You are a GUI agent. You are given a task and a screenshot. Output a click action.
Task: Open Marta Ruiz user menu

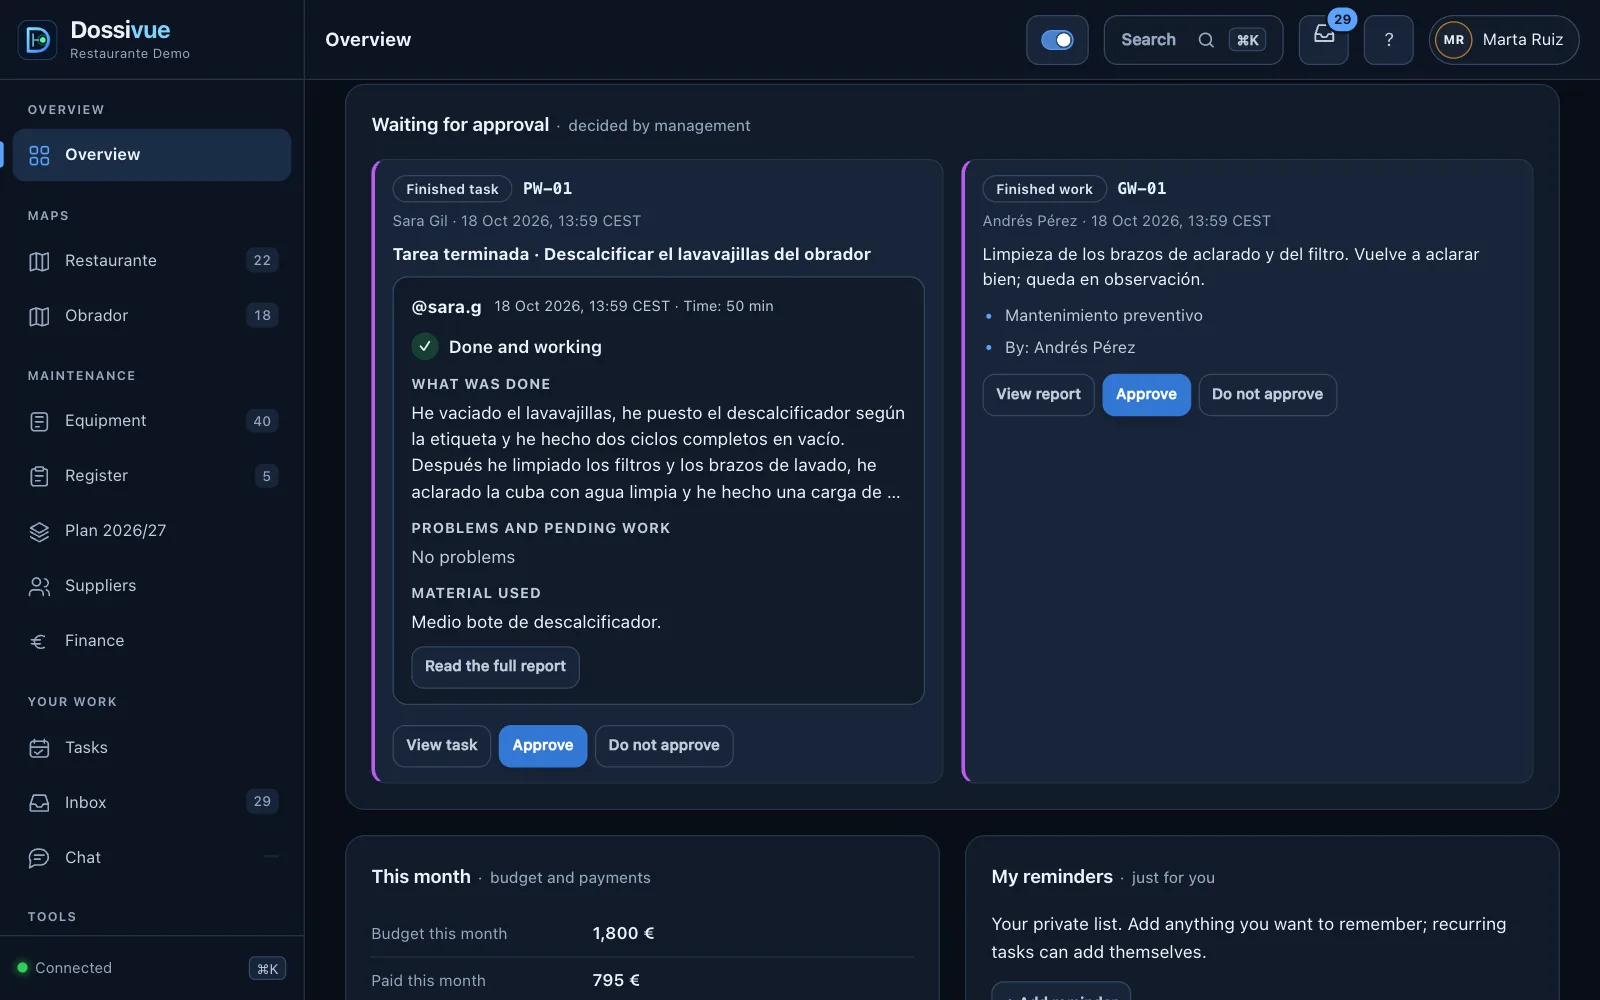[x=1504, y=40]
